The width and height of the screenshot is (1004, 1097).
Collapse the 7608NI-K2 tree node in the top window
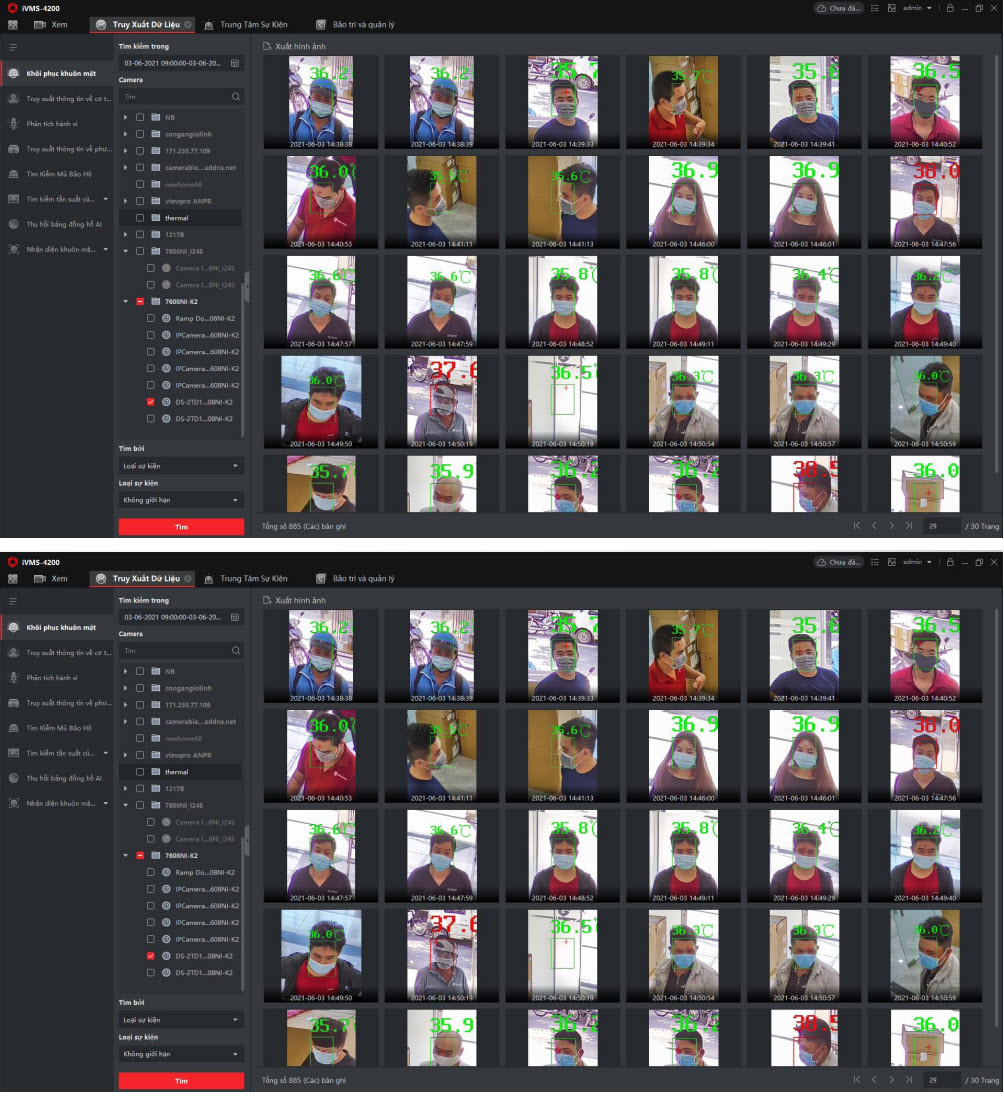pos(126,301)
